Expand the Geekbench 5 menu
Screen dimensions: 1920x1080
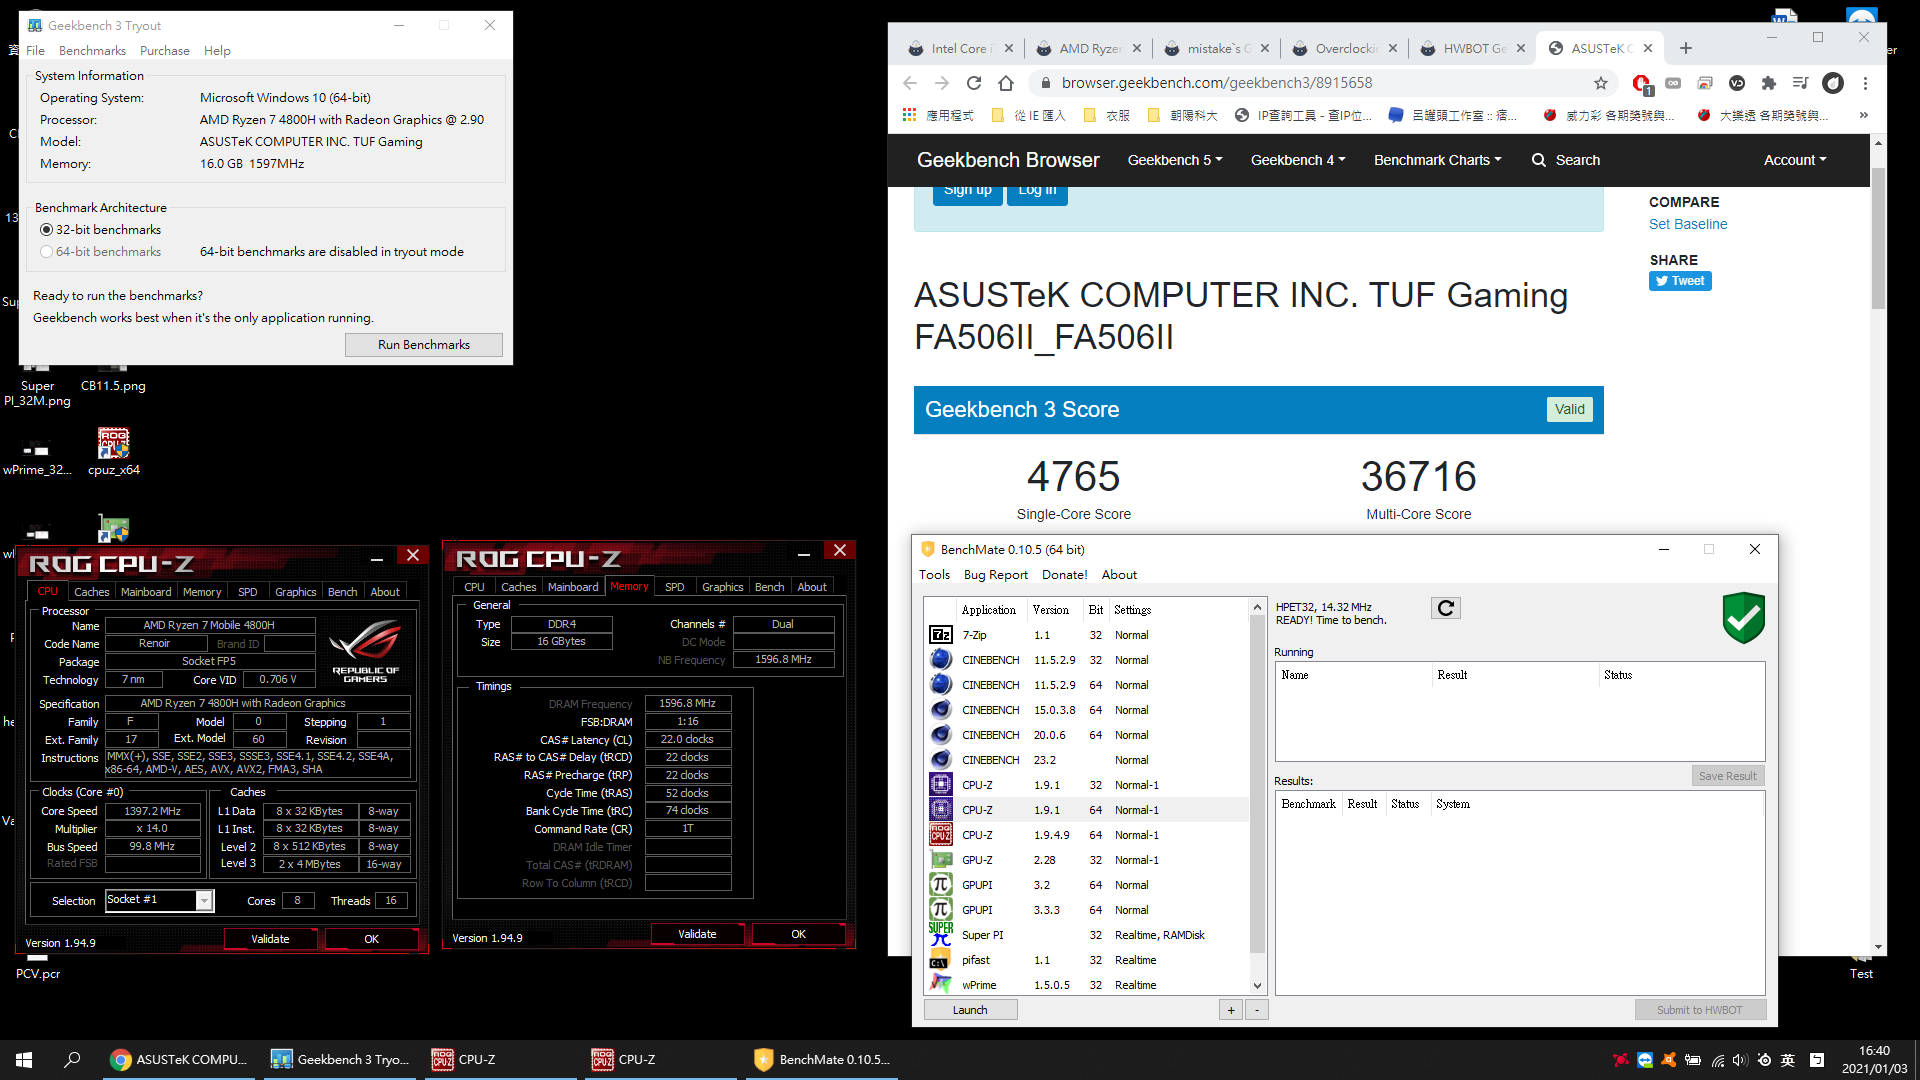pos(1175,160)
